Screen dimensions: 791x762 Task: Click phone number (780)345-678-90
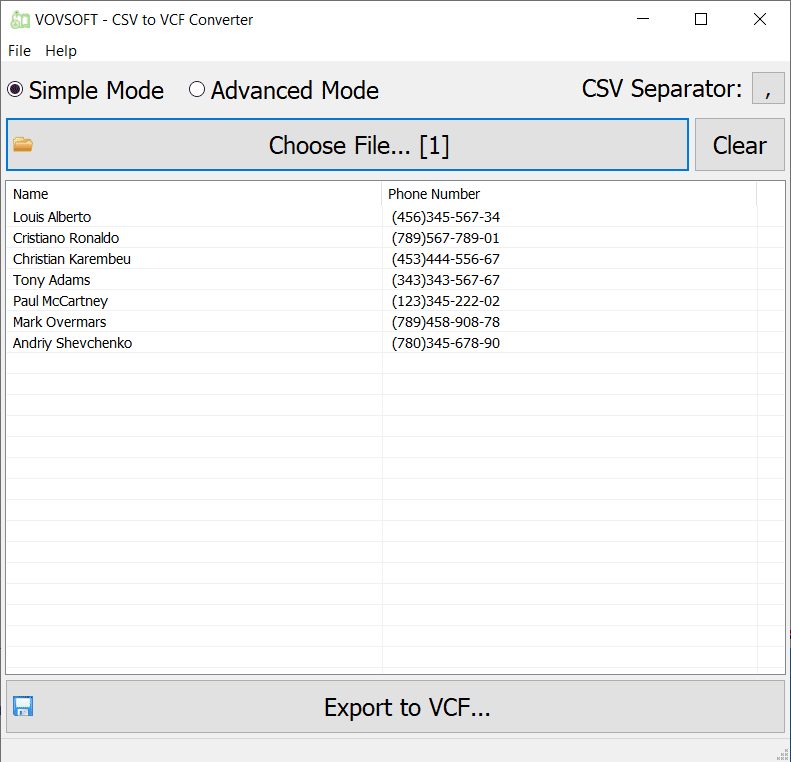point(446,343)
